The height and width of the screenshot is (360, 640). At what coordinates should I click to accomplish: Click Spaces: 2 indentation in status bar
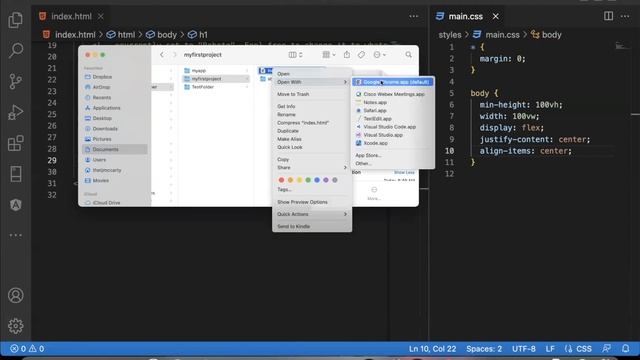pyautogui.click(x=484, y=349)
